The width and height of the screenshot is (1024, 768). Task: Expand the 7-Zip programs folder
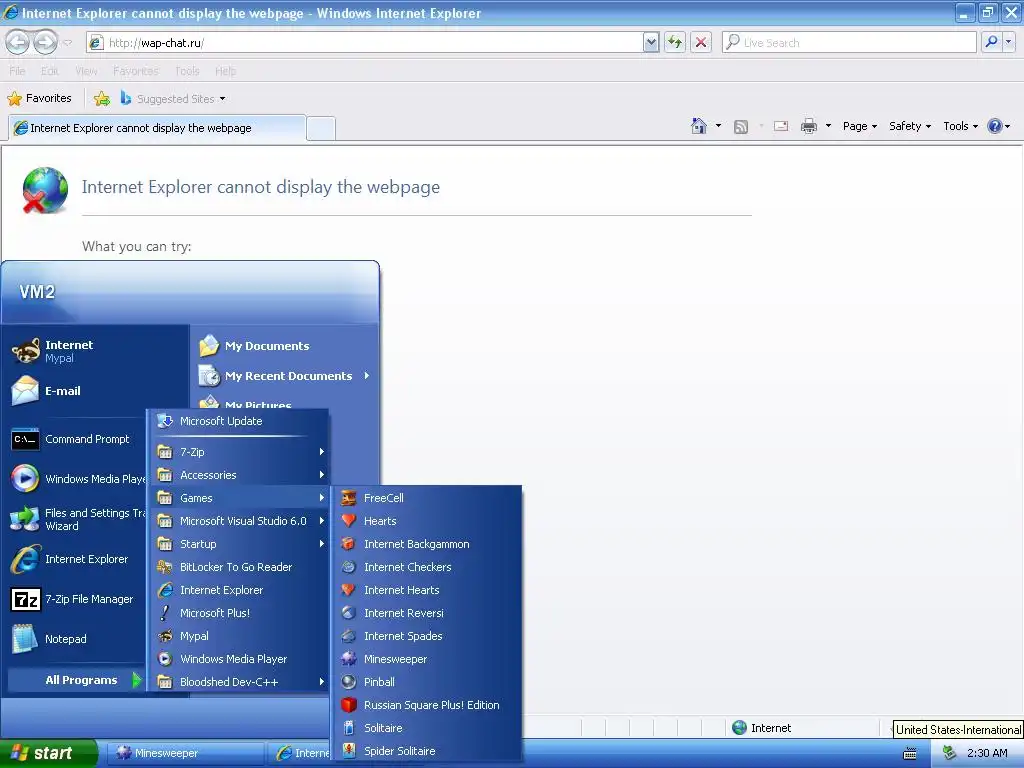[x=239, y=452]
